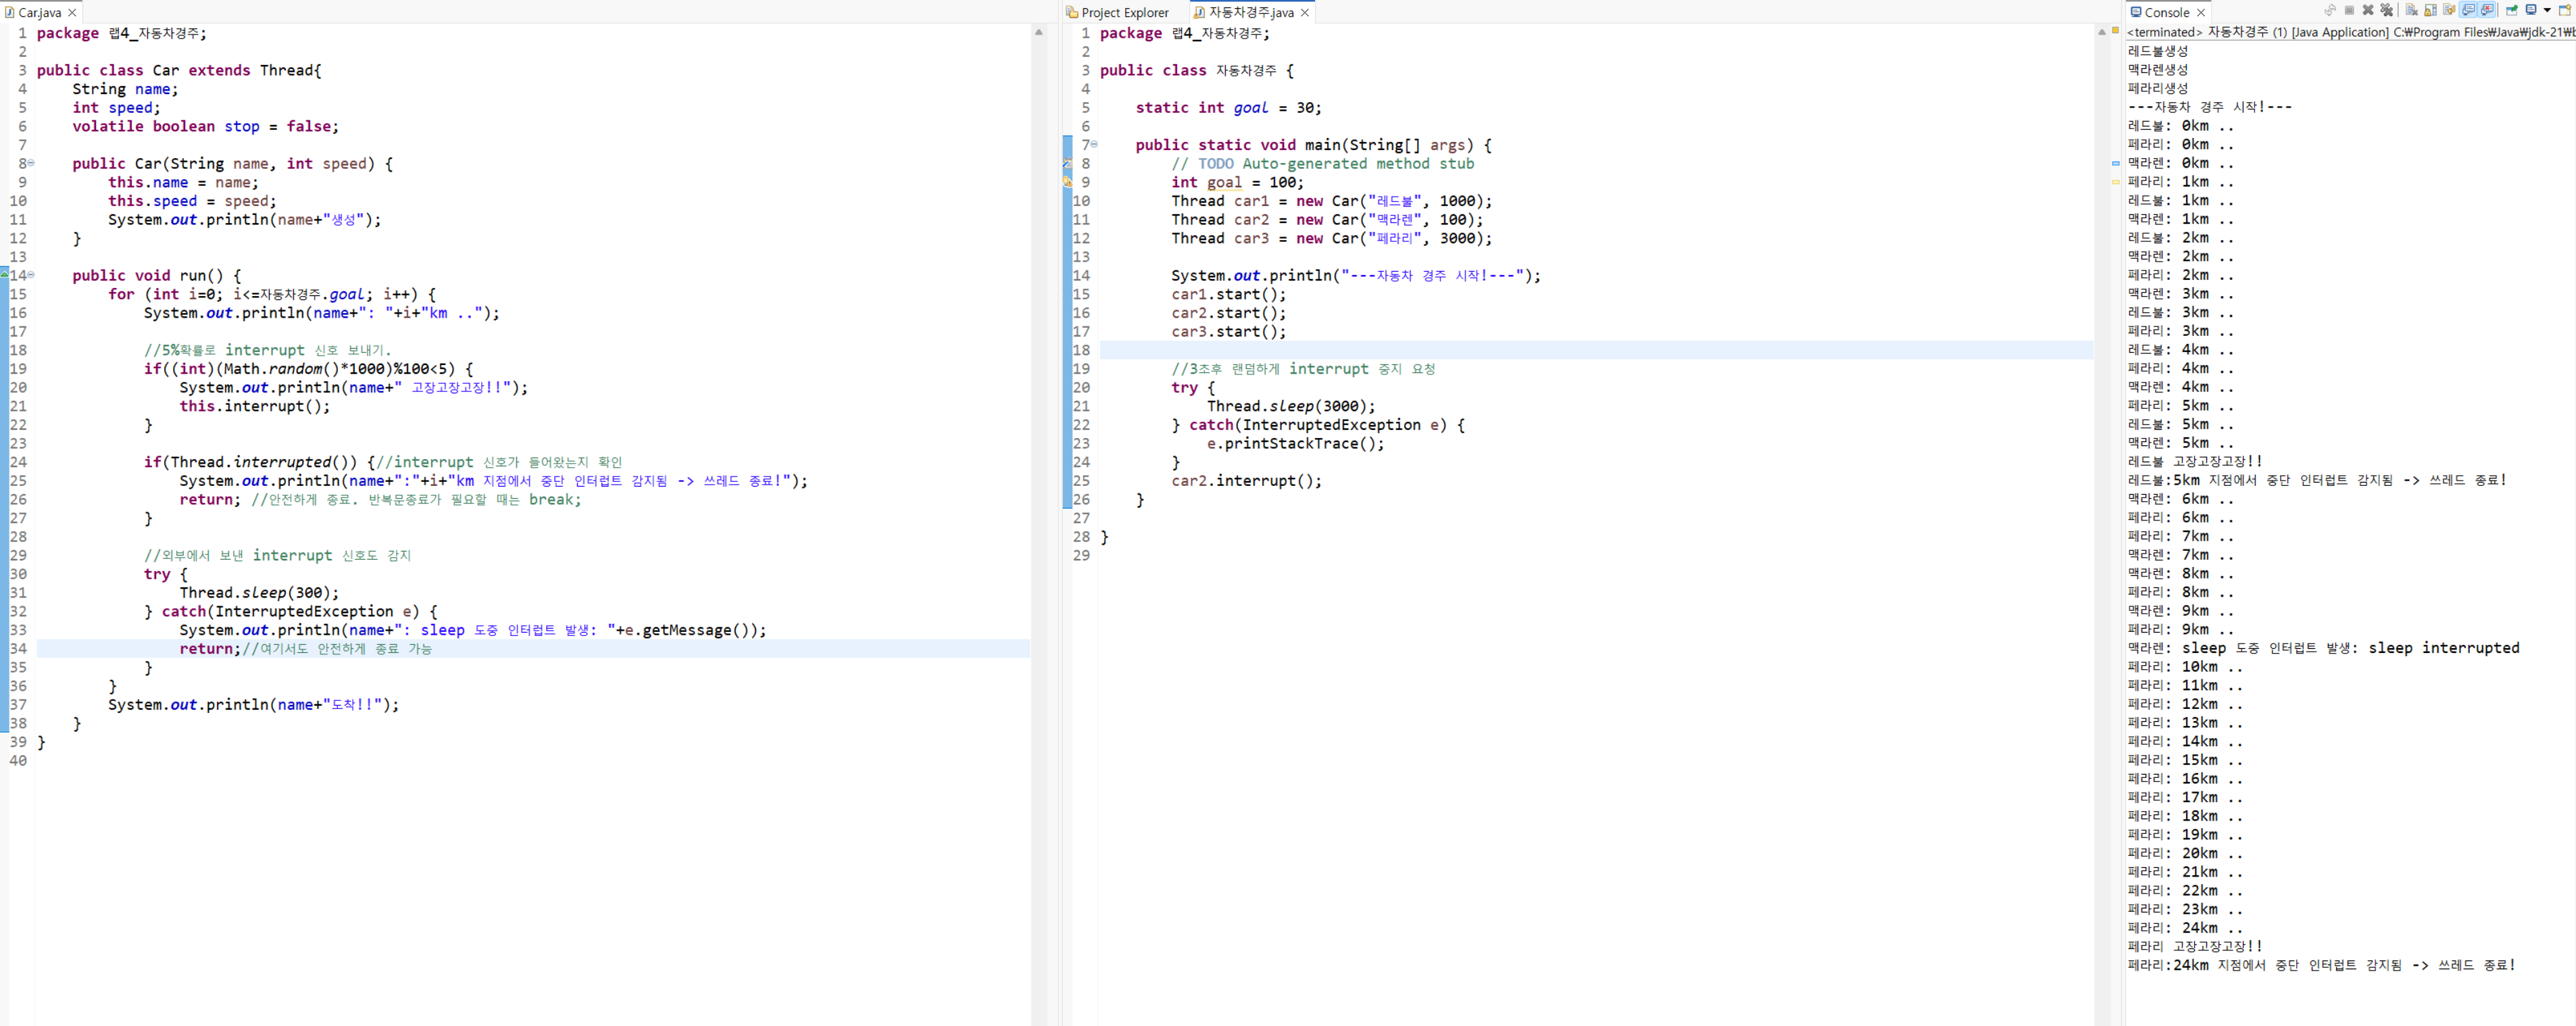Image resolution: width=2576 pixels, height=1026 pixels.
Task: Collapse the Car constructor at line 8
Action: point(31,163)
